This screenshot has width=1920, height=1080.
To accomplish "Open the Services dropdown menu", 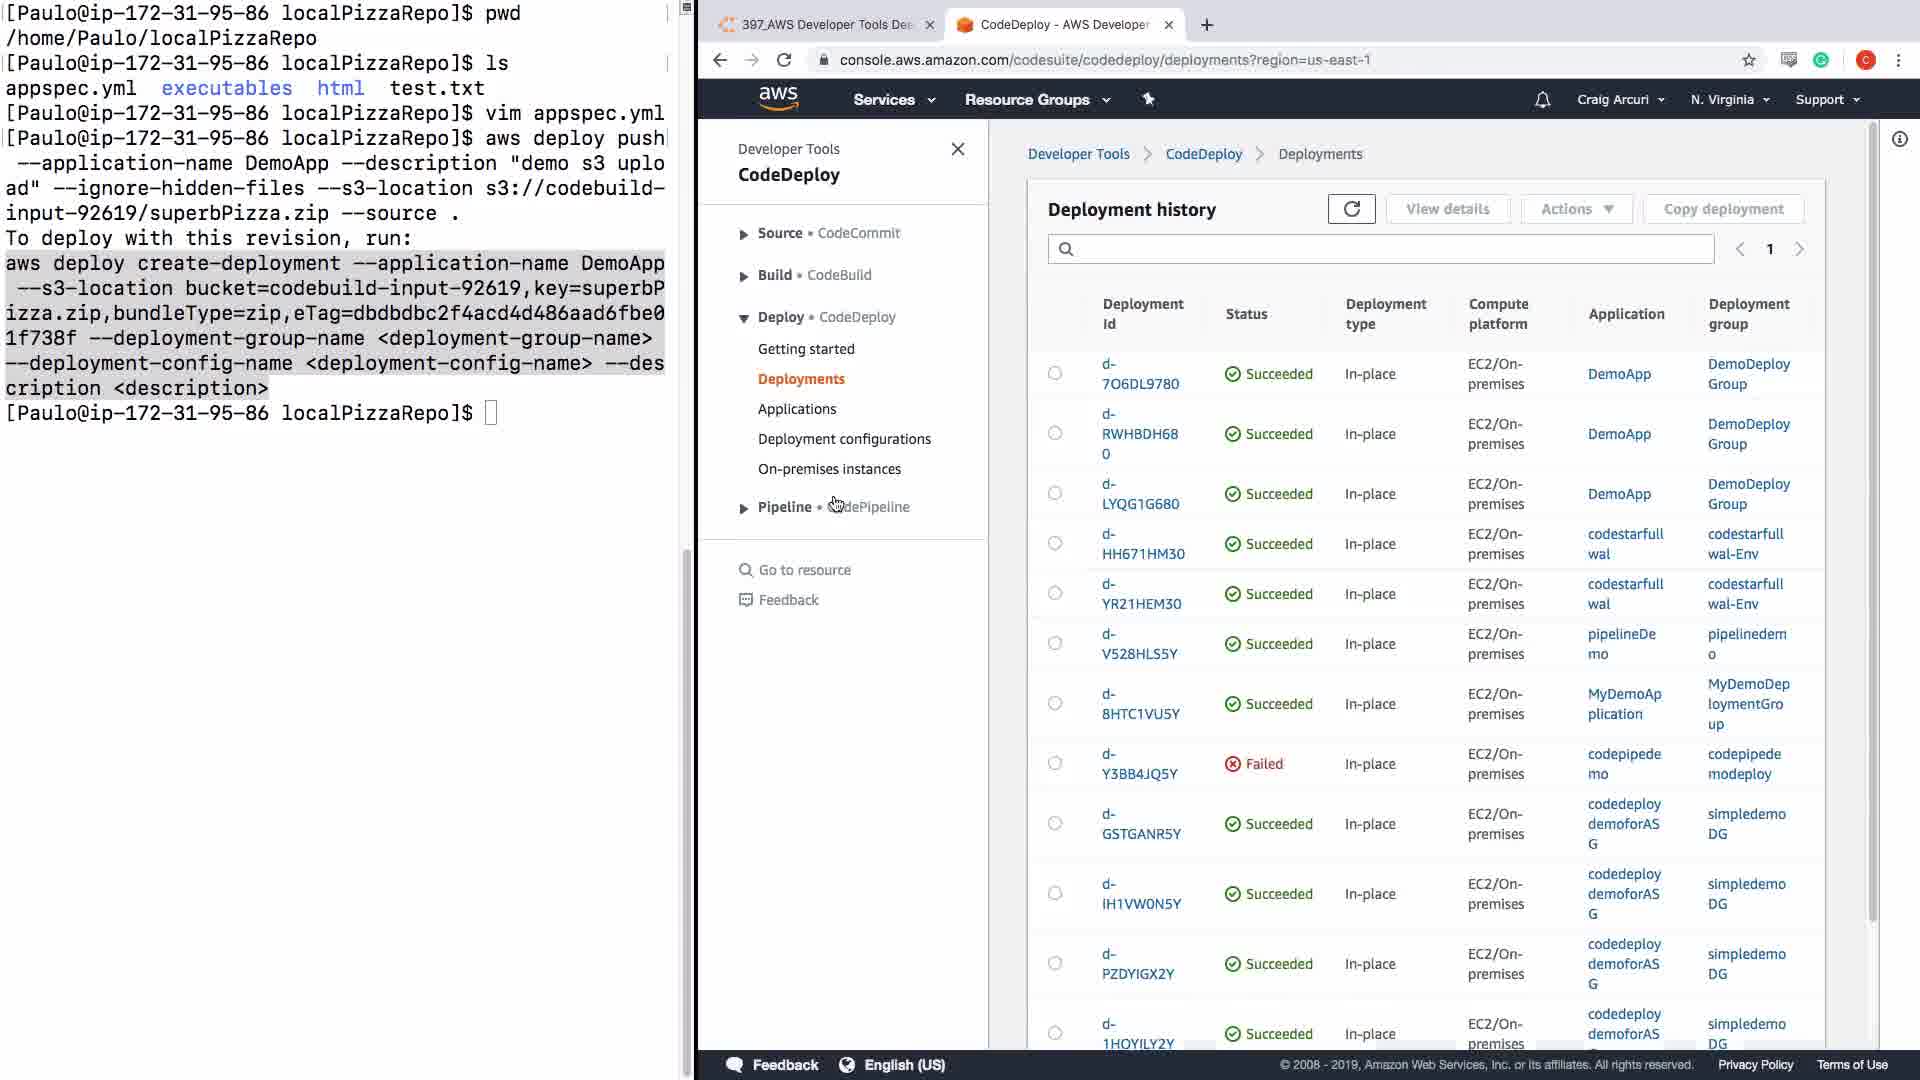I will pyautogui.click(x=893, y=100).
